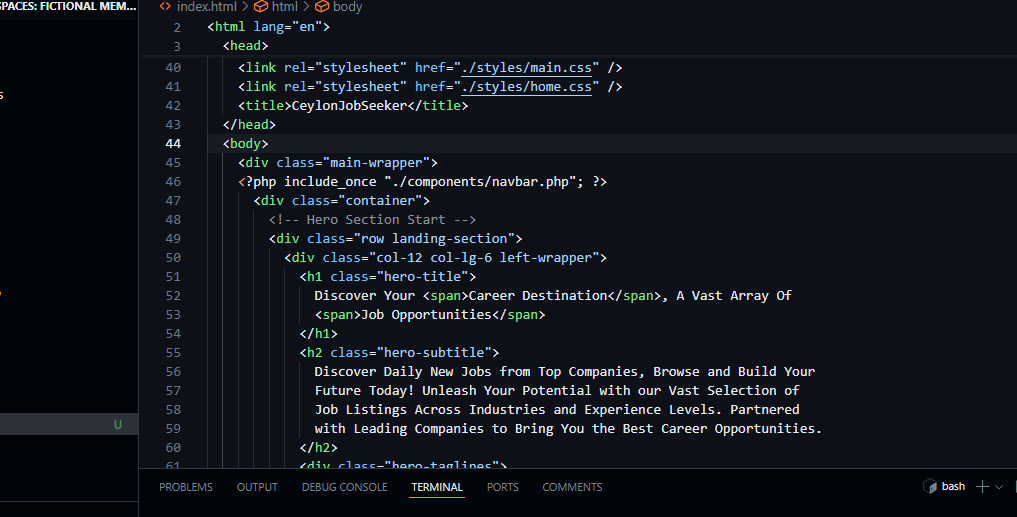The image size is (1017, 517).
Task: Click line number 44 in gutter
Action: 171,143
